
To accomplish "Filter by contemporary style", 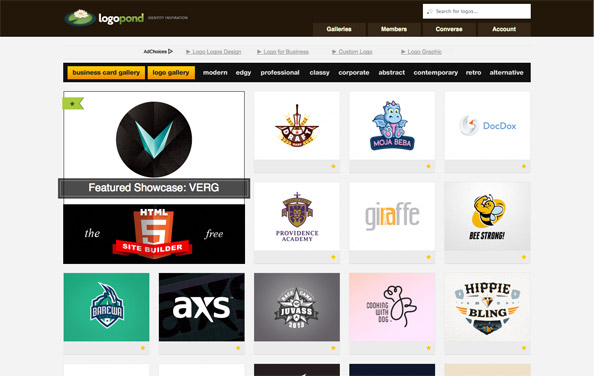I will click(436, 73).
